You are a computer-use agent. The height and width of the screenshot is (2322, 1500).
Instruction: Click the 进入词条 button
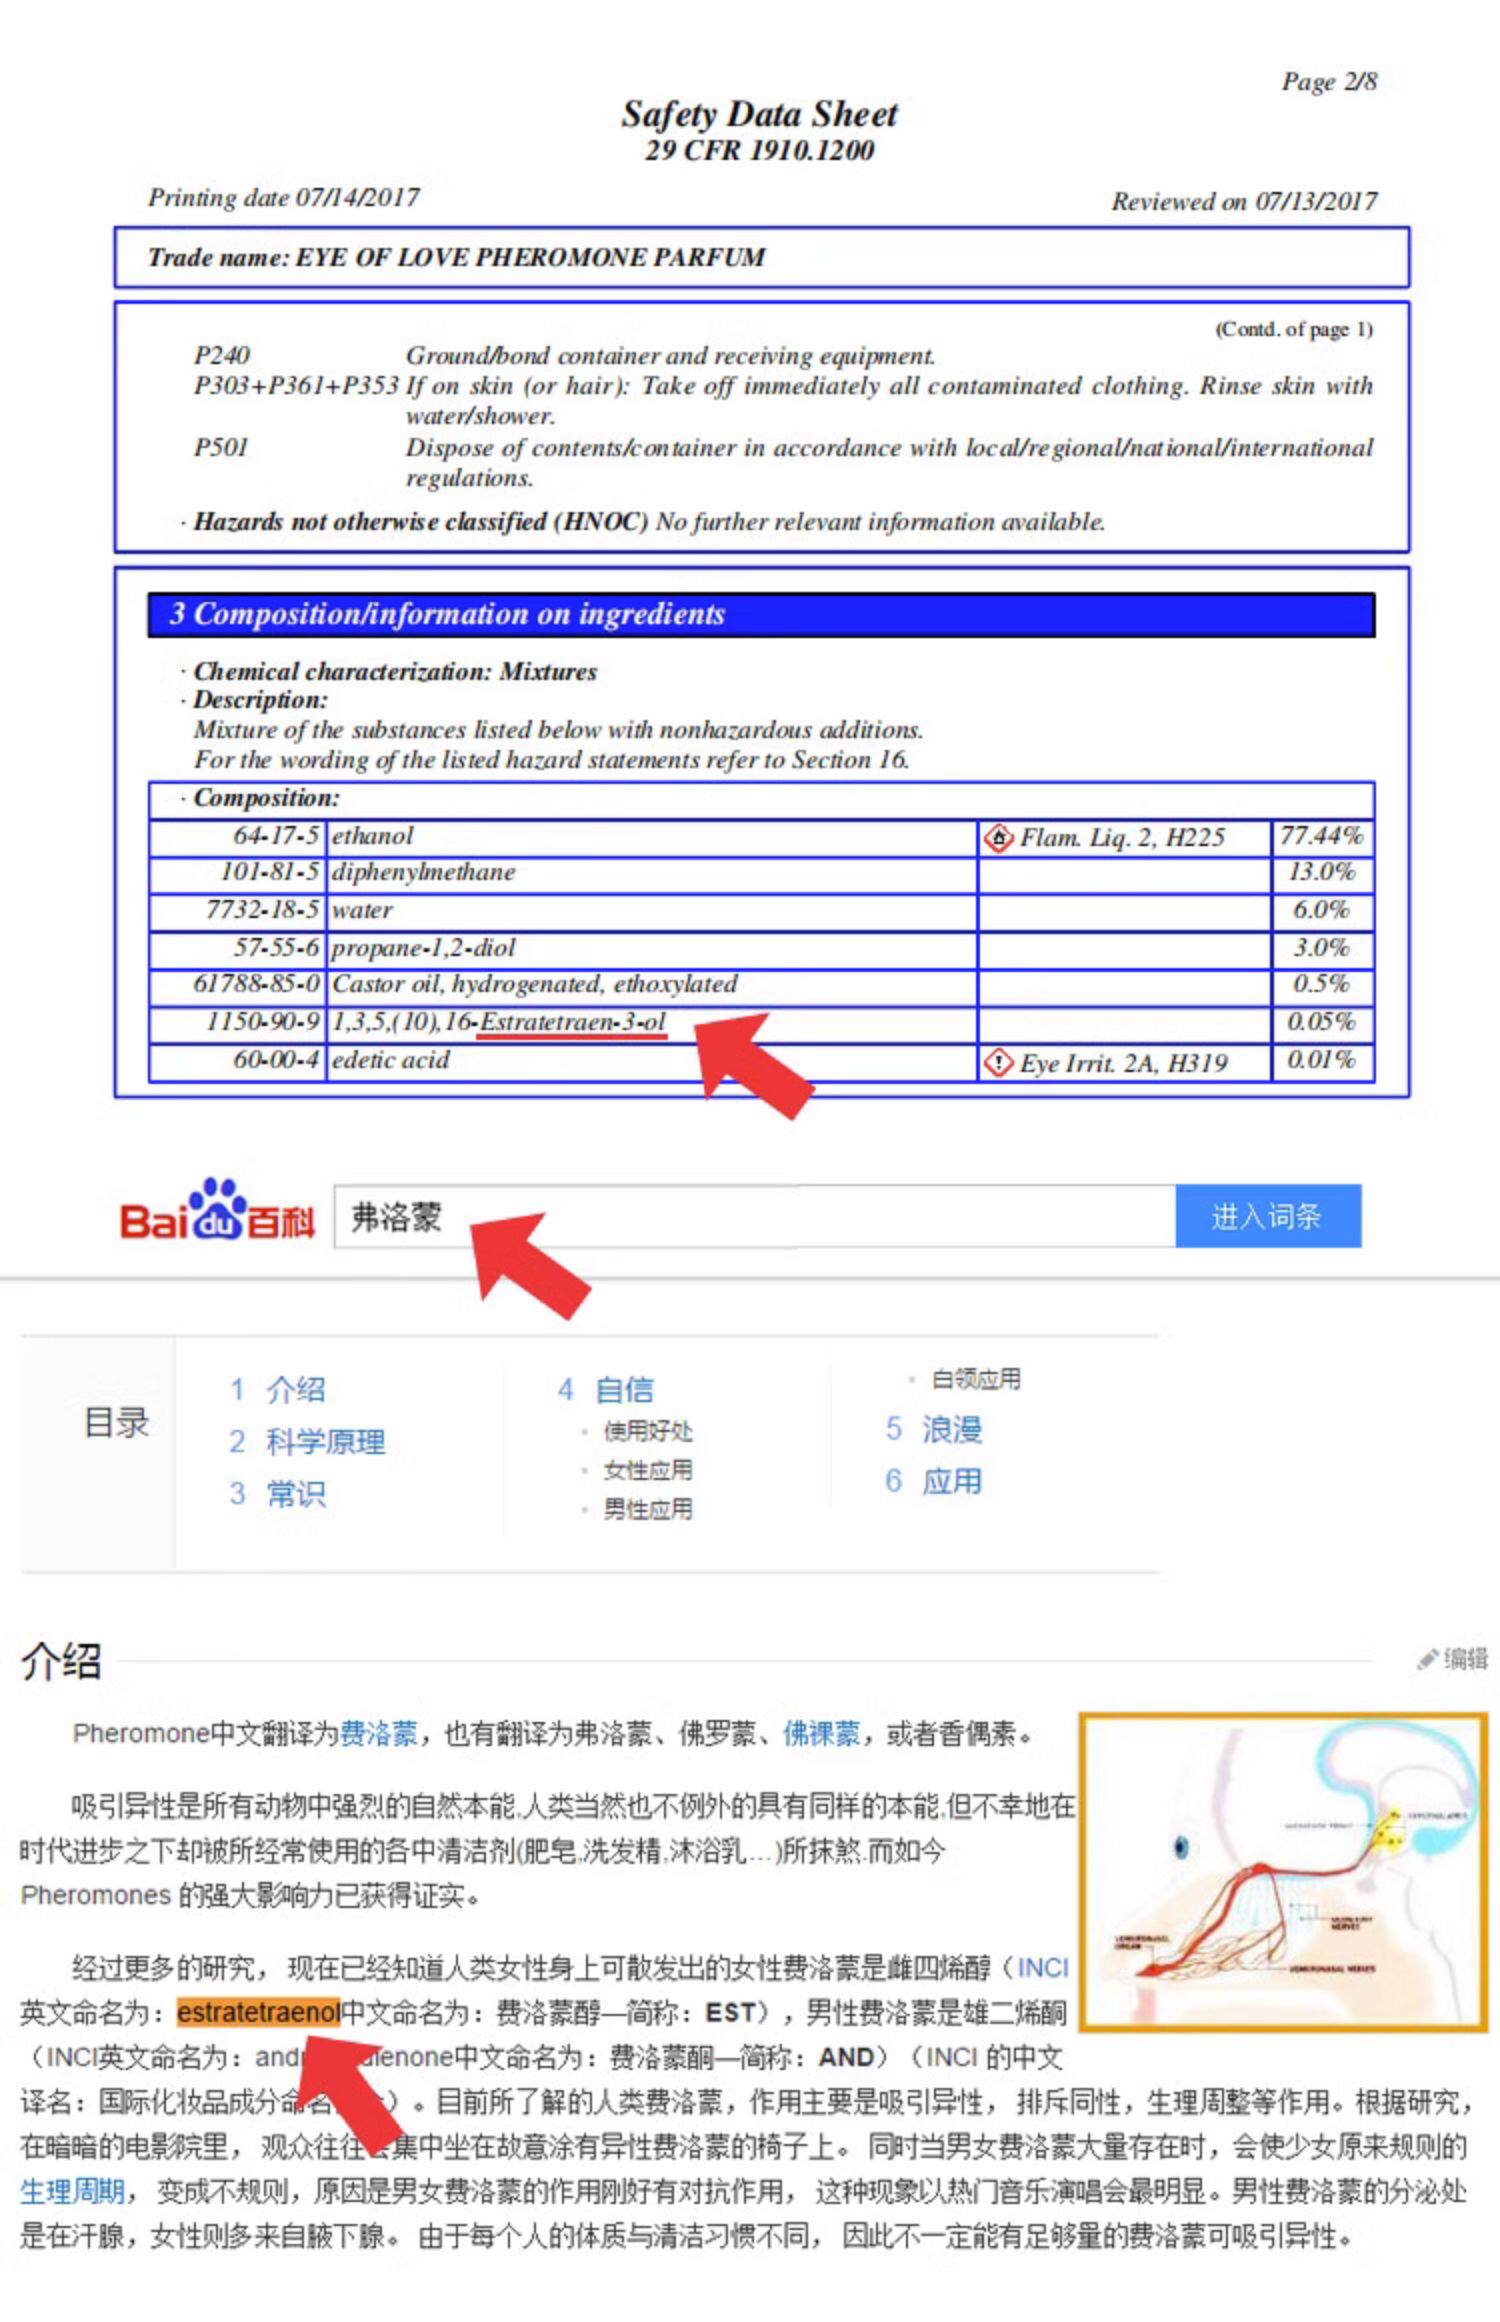[x=1268, y=1217]
